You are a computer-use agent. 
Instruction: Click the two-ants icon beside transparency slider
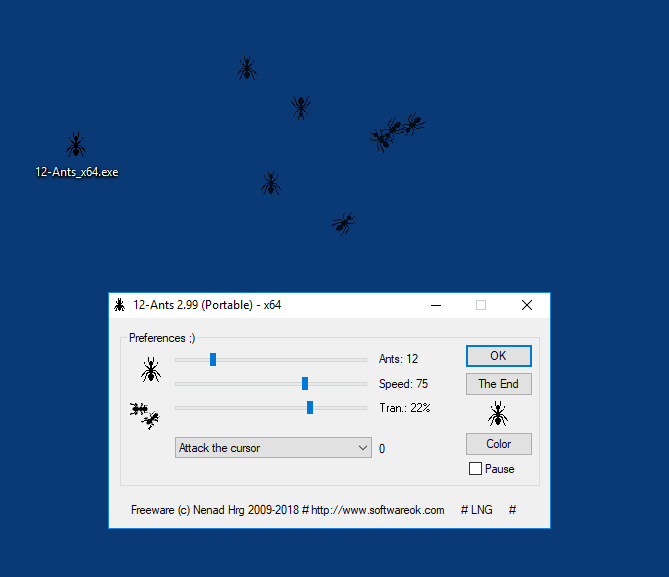(x=145, y=414)
